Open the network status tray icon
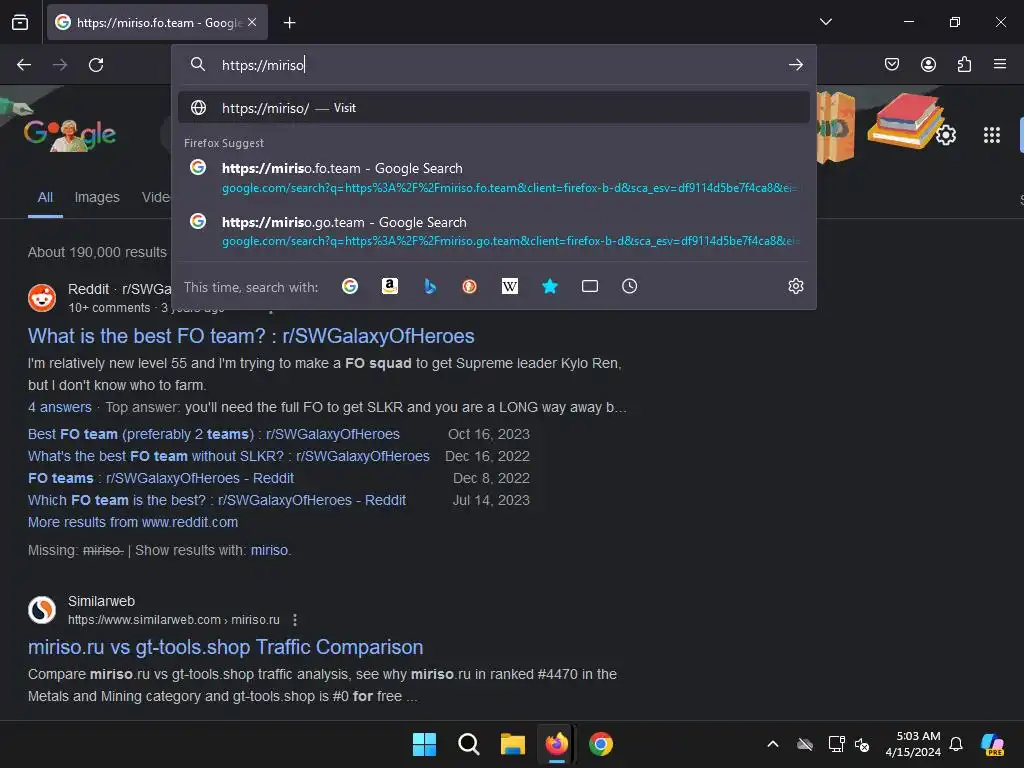 click(836, 744)
